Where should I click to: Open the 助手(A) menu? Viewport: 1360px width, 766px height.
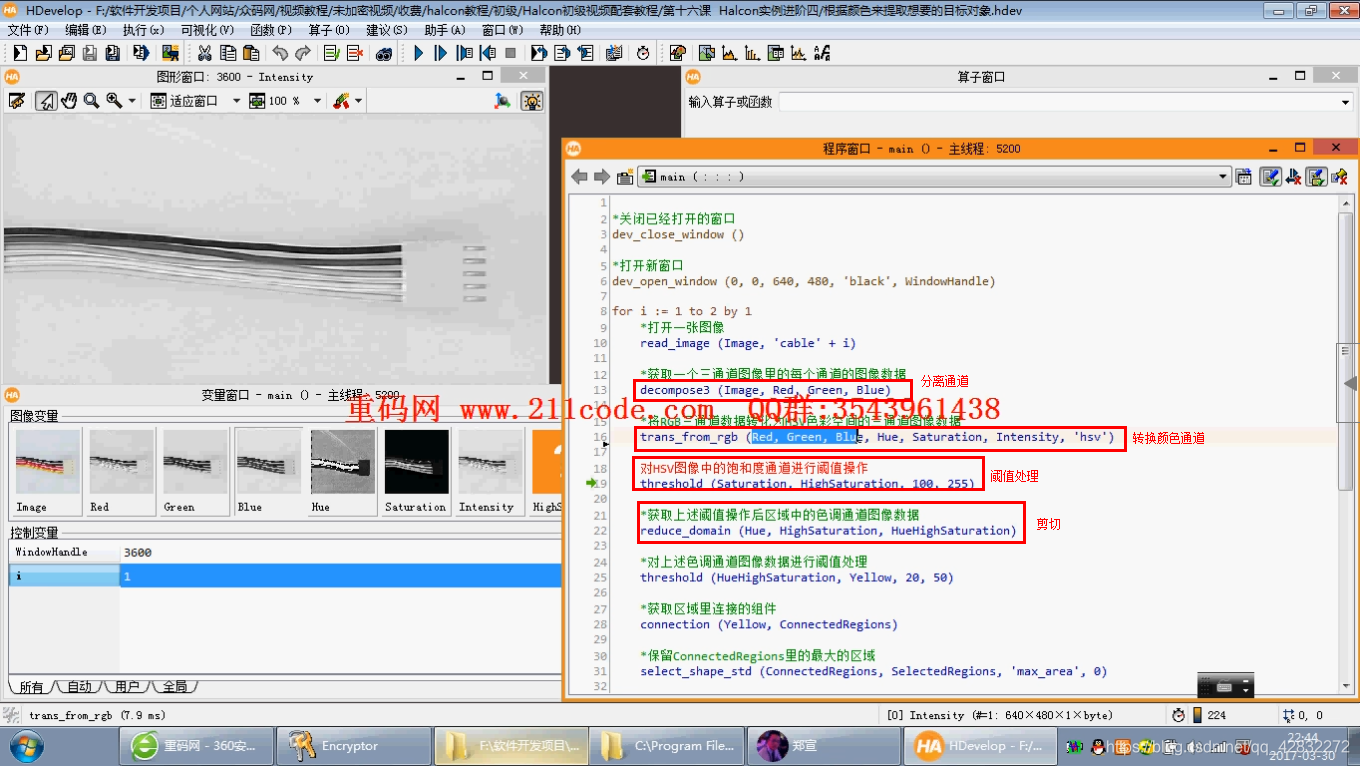[445, 30]
